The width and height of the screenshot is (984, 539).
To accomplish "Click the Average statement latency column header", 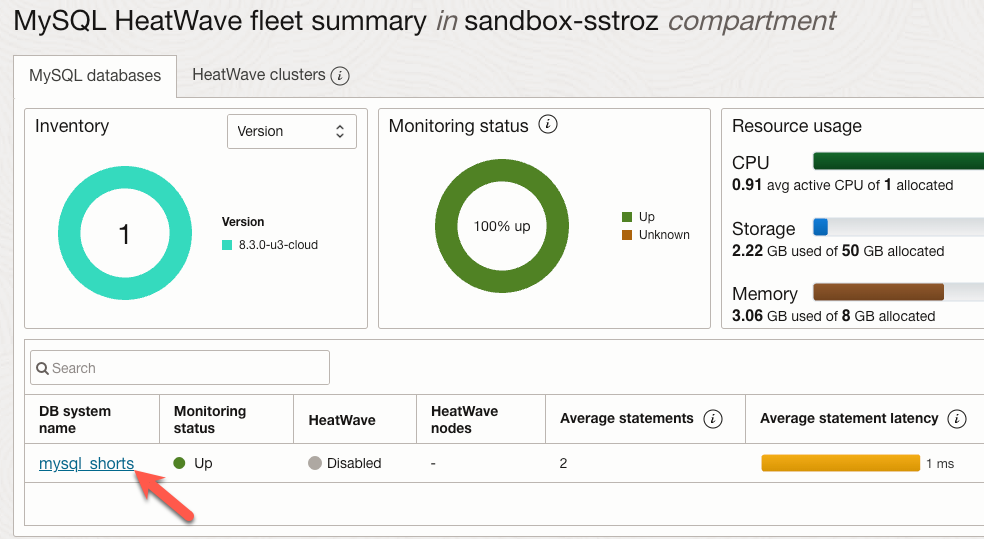I will click(865, 419).
